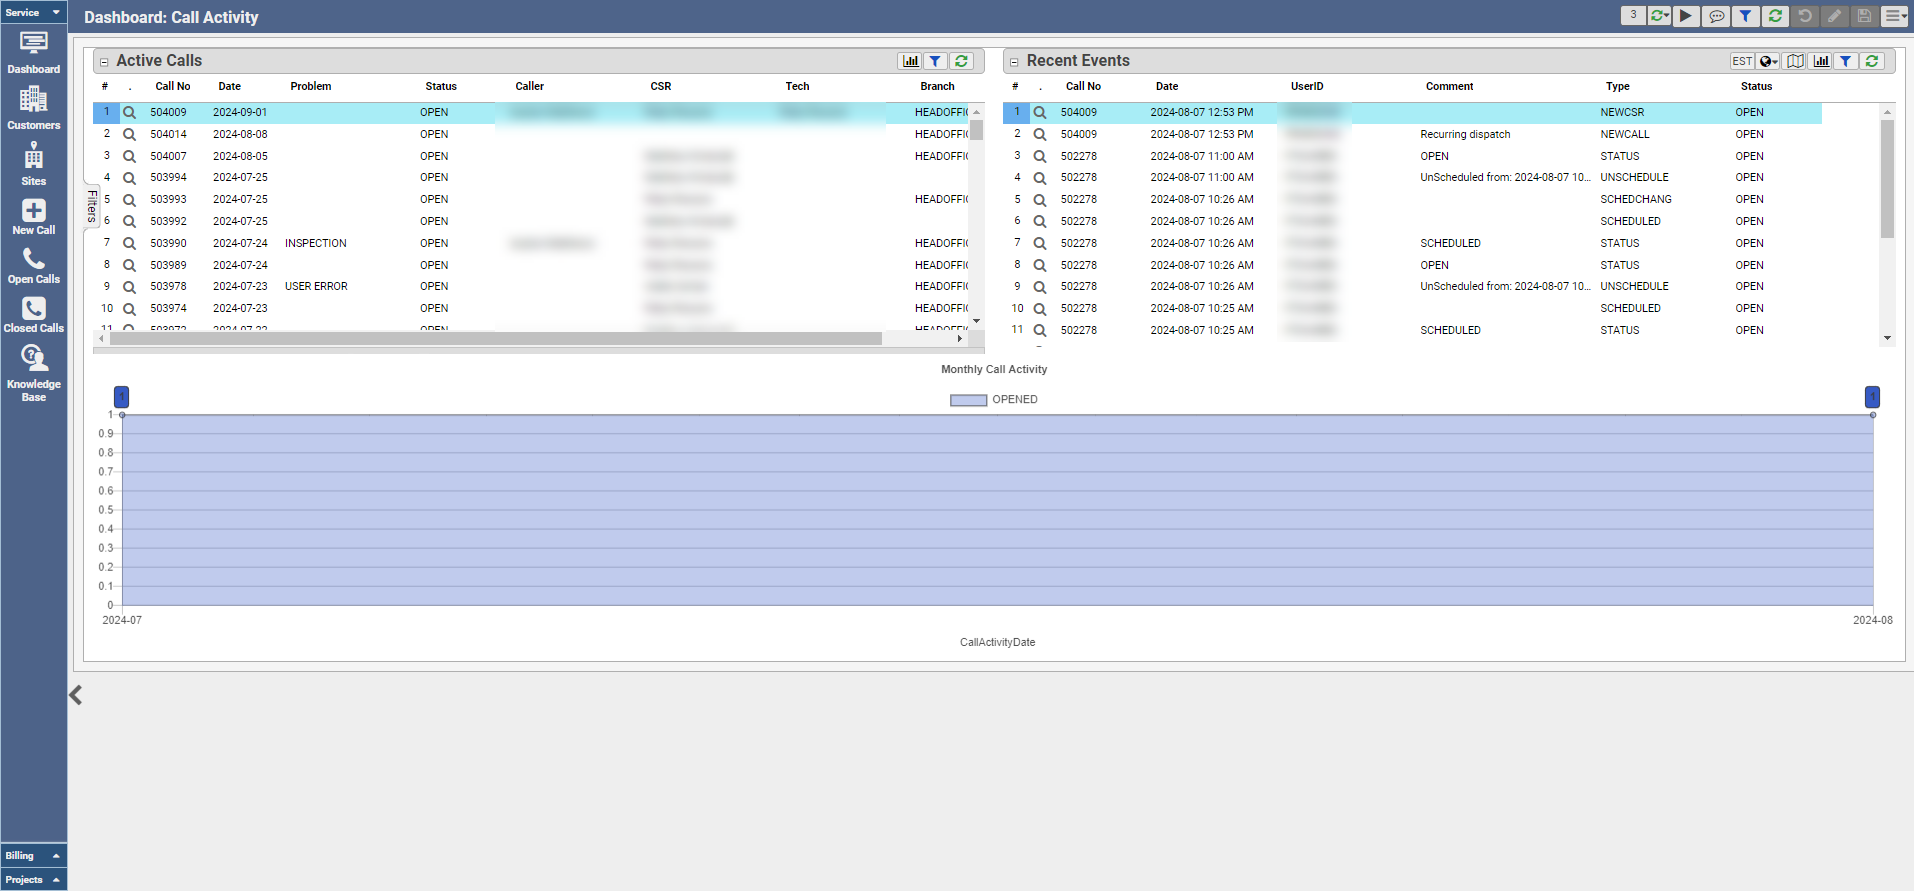Expand the Projects section in sidebar
Viewport: 1914px width, 891px height.
[33, 880]
